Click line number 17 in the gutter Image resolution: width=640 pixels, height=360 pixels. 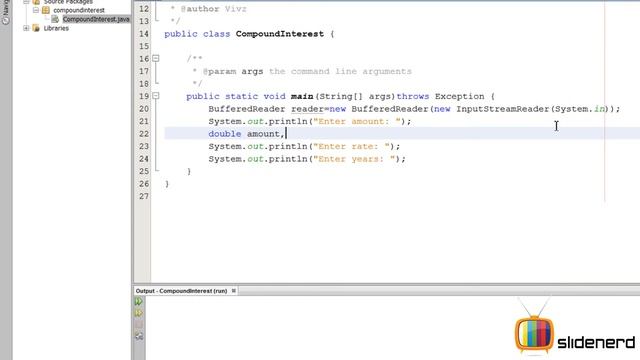point(144,71)
